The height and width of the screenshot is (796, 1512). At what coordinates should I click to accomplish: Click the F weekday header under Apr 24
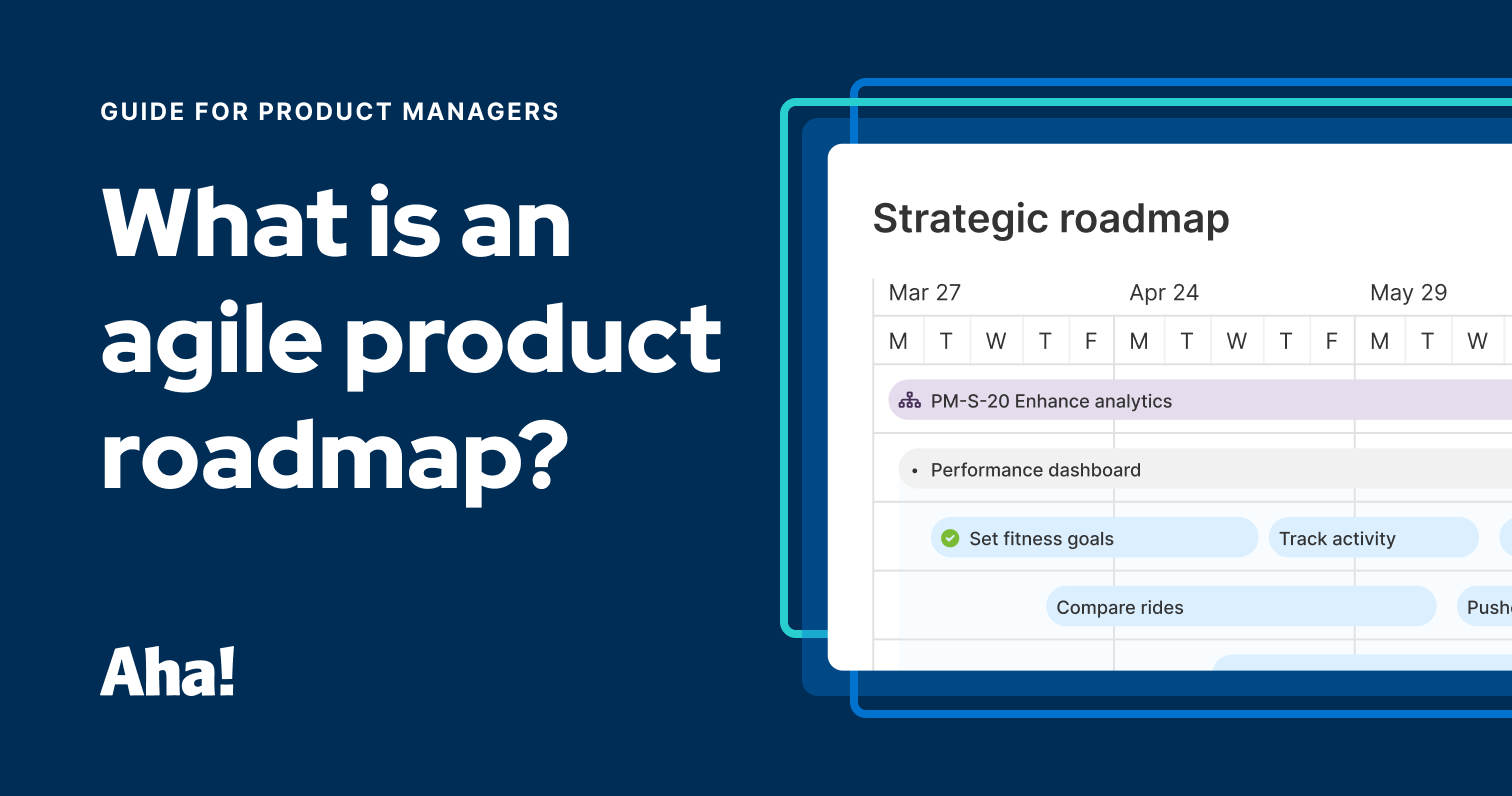coord(1331,340)
